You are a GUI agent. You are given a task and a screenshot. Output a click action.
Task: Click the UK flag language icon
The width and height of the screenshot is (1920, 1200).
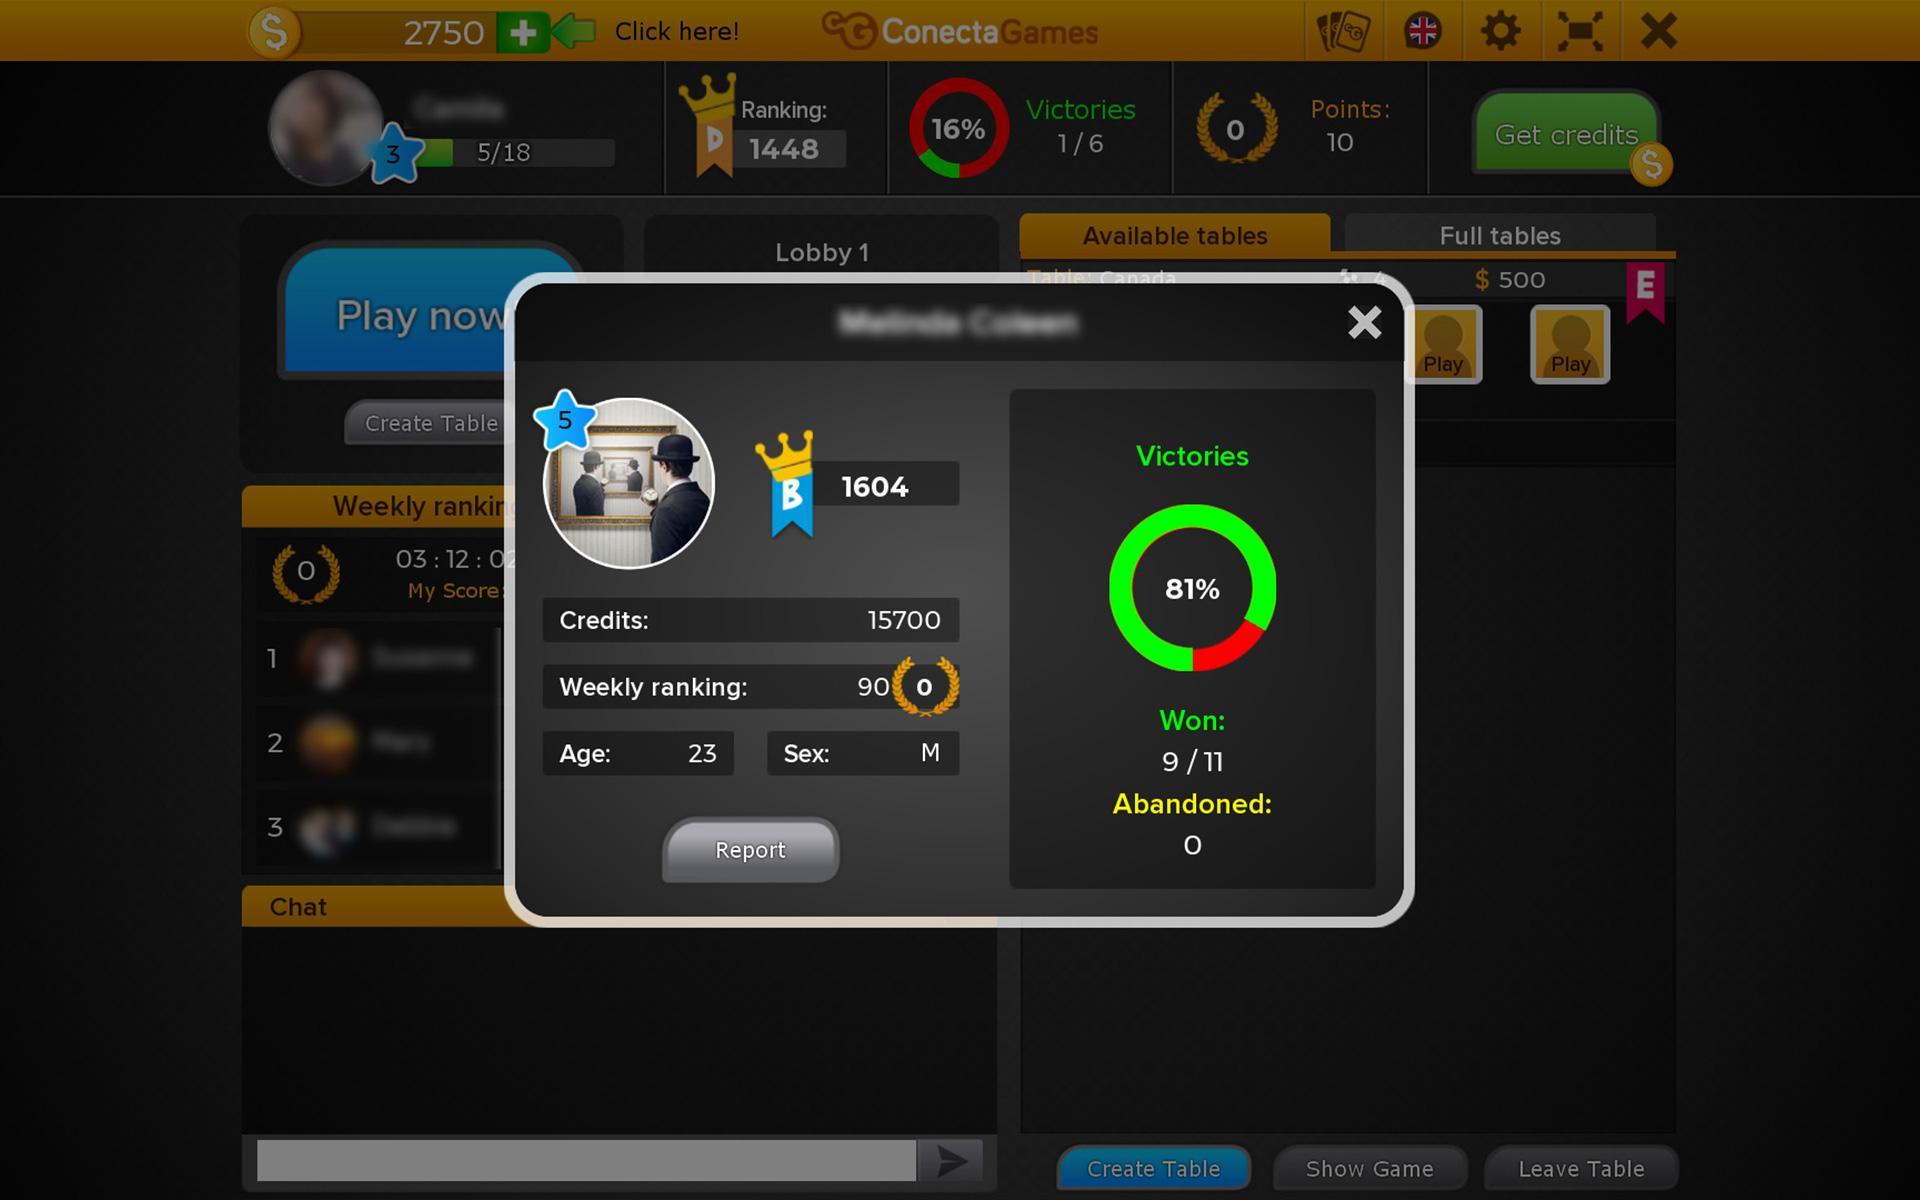[x=1424, y=30]
